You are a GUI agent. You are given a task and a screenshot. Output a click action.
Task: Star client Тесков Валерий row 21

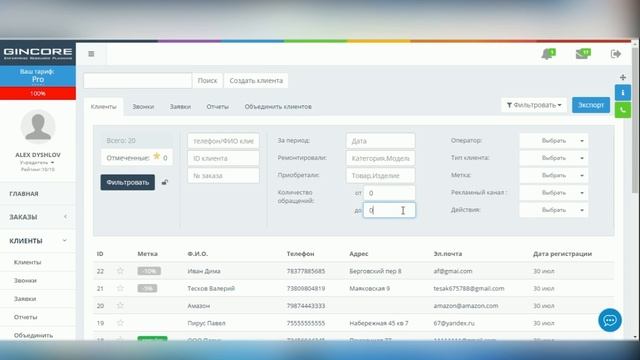[120, 288]
